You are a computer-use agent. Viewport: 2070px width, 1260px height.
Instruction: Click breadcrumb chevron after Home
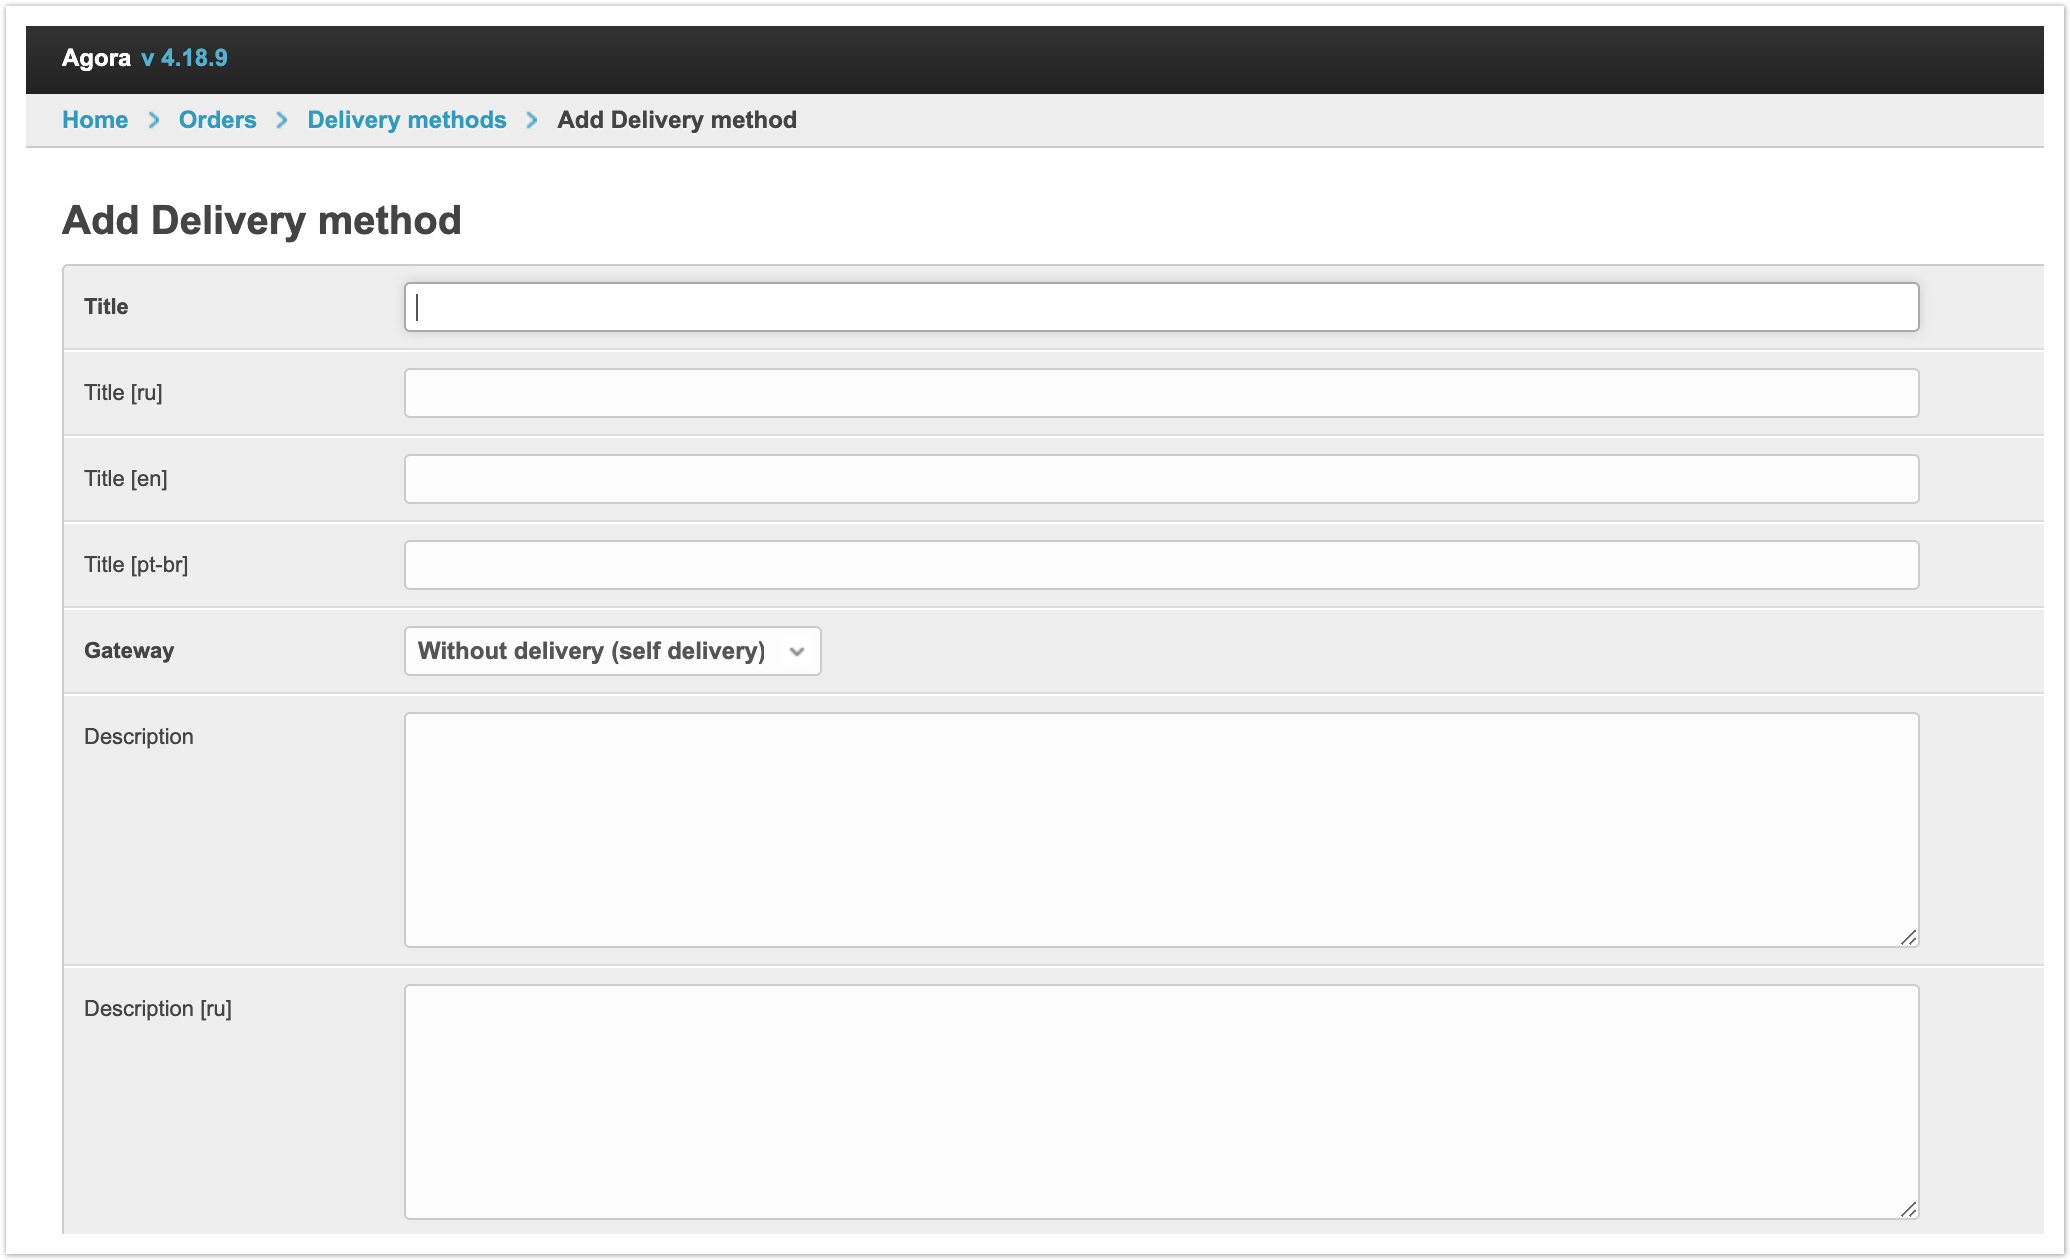tap(154, 120)
